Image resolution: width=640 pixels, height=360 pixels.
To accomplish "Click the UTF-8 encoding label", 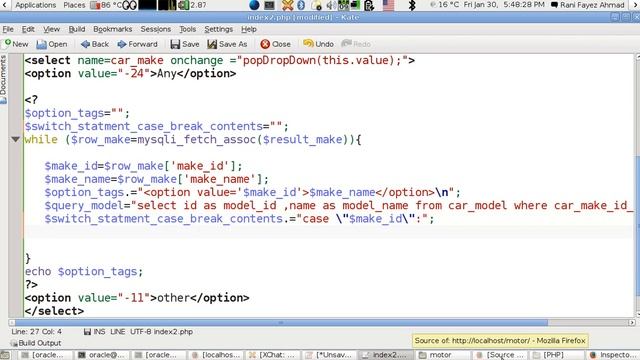I will pyautogui.click(x=141, y=331).
